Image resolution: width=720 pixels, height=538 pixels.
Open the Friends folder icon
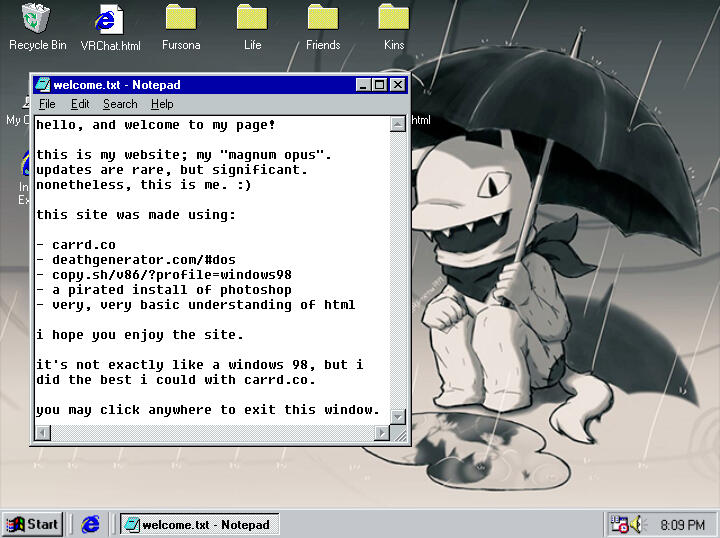click(323, 19)
